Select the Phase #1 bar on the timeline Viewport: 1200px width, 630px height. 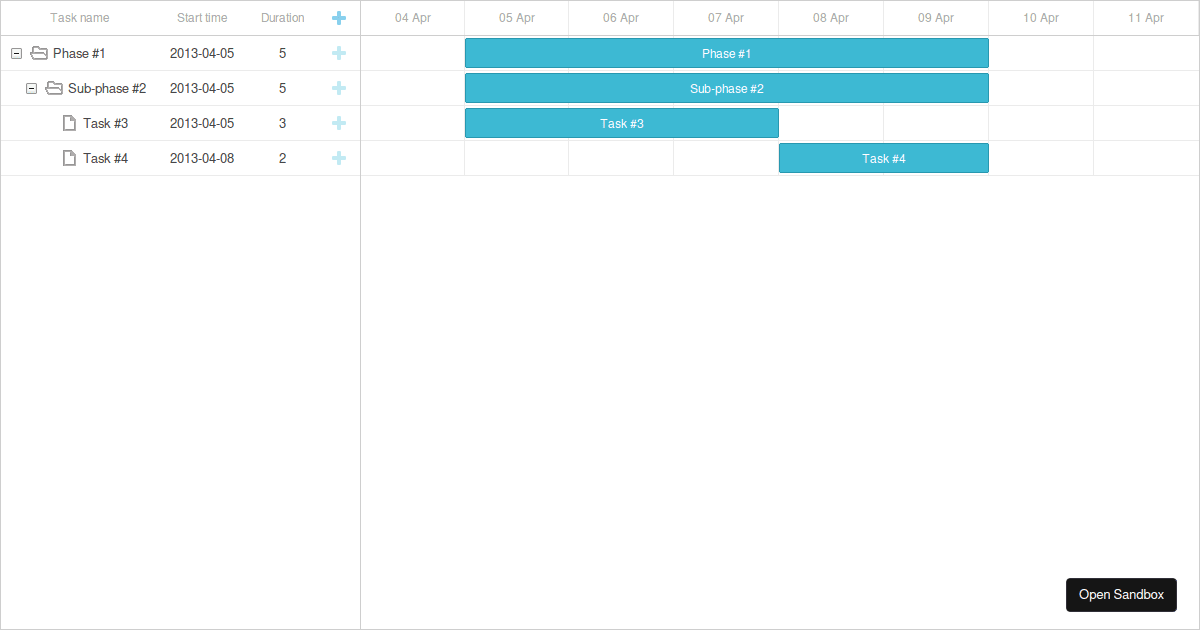click(x=727, y=53)
